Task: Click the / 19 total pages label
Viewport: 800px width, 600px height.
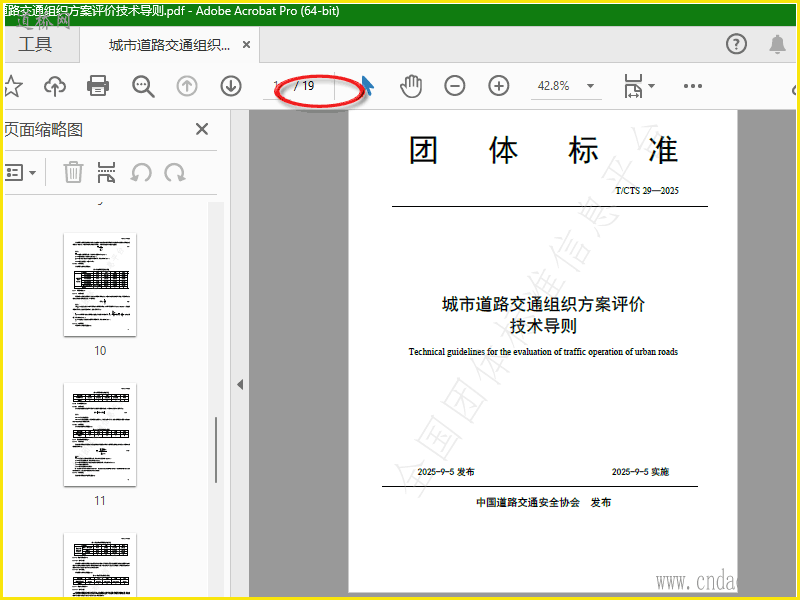Action: [304, 86]
